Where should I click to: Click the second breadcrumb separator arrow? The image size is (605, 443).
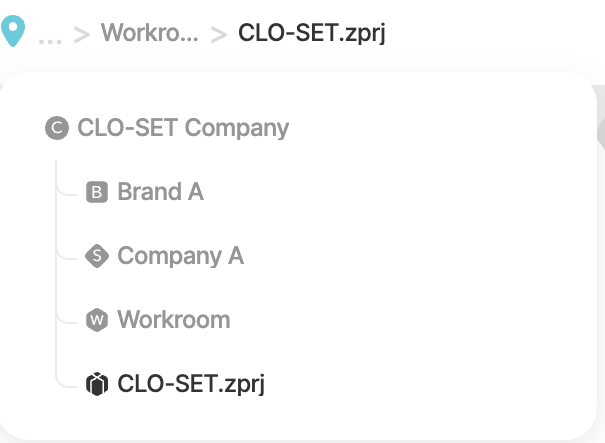219,34
